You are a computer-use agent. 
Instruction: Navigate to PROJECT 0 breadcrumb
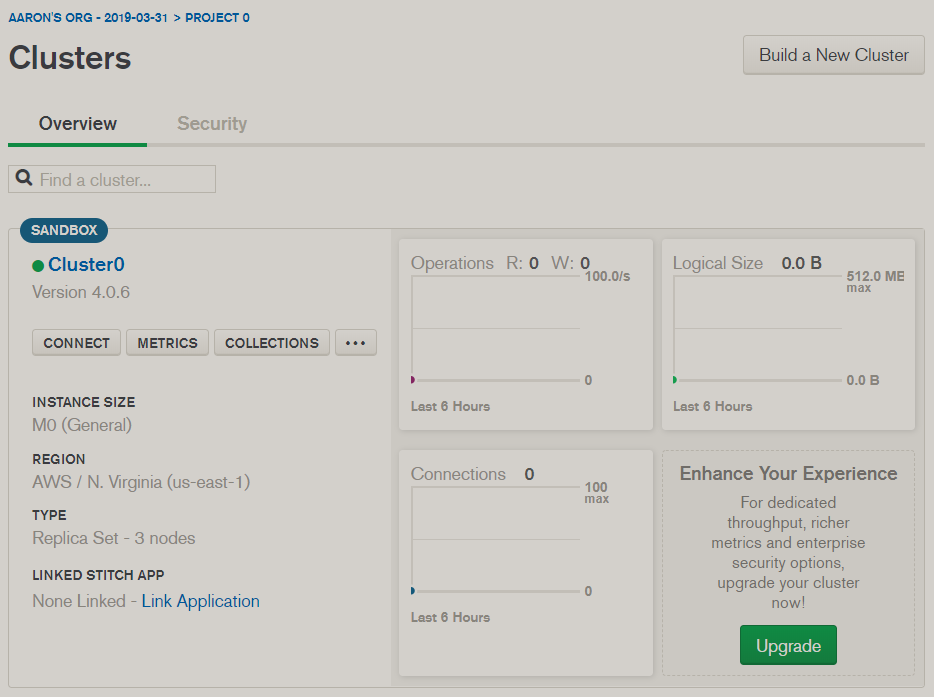(x=217, y=18)
